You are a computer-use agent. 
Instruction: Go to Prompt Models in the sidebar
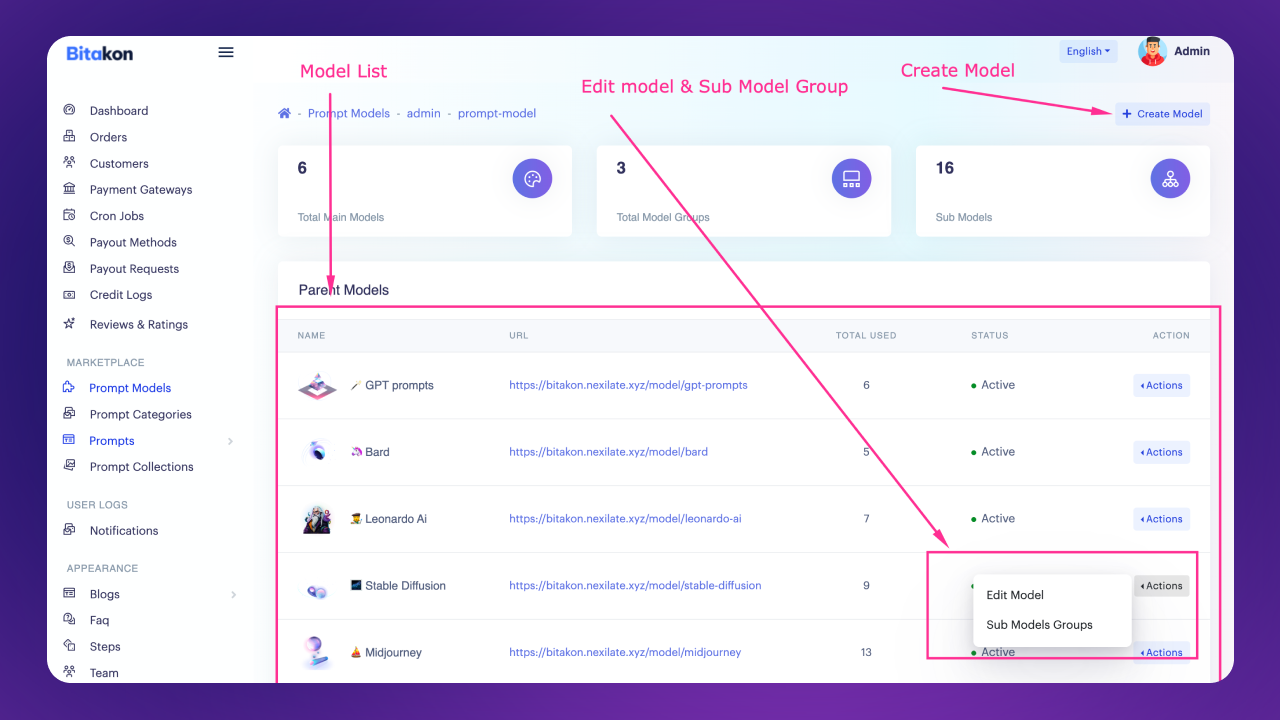(130, 388)
